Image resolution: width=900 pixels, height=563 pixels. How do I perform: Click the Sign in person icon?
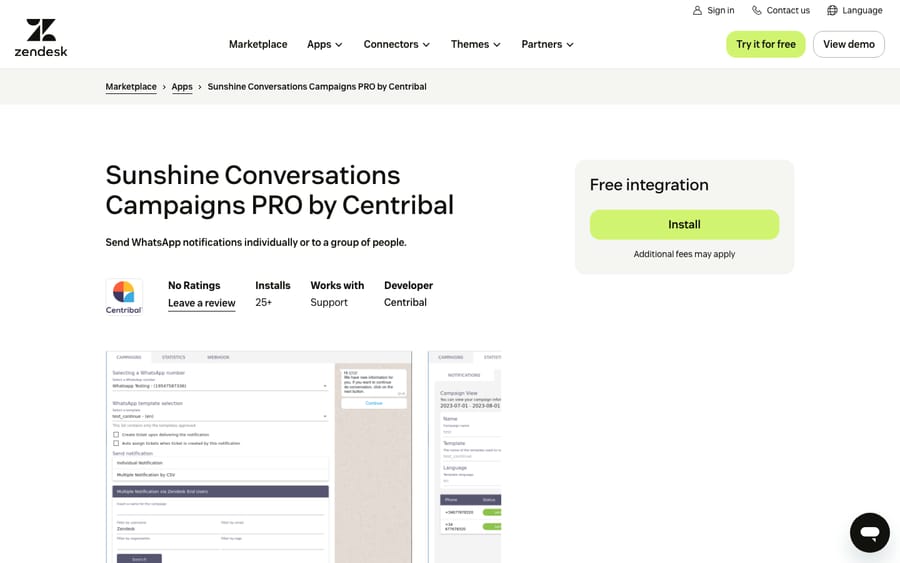[697, 10]
